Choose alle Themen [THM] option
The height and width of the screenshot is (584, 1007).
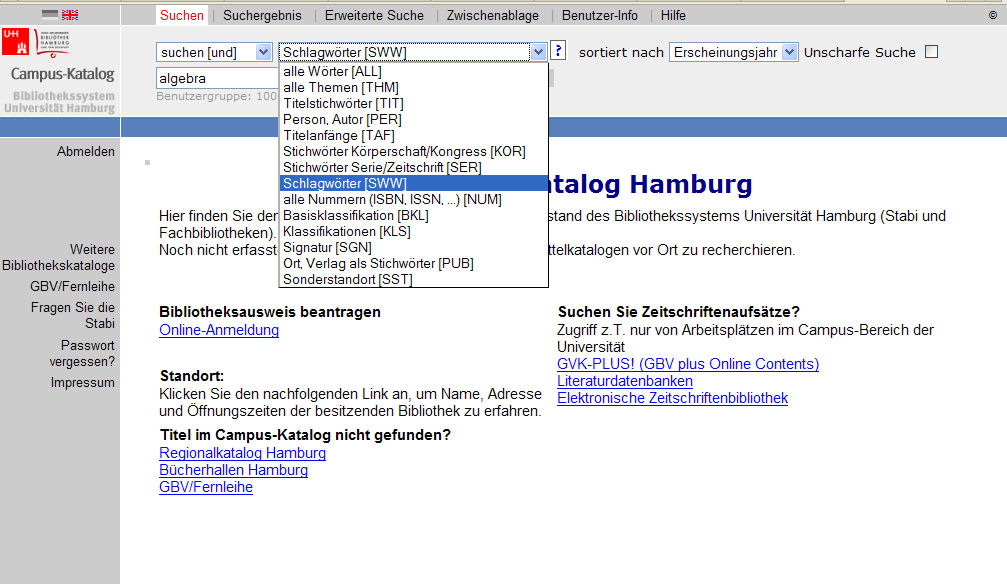414,87
